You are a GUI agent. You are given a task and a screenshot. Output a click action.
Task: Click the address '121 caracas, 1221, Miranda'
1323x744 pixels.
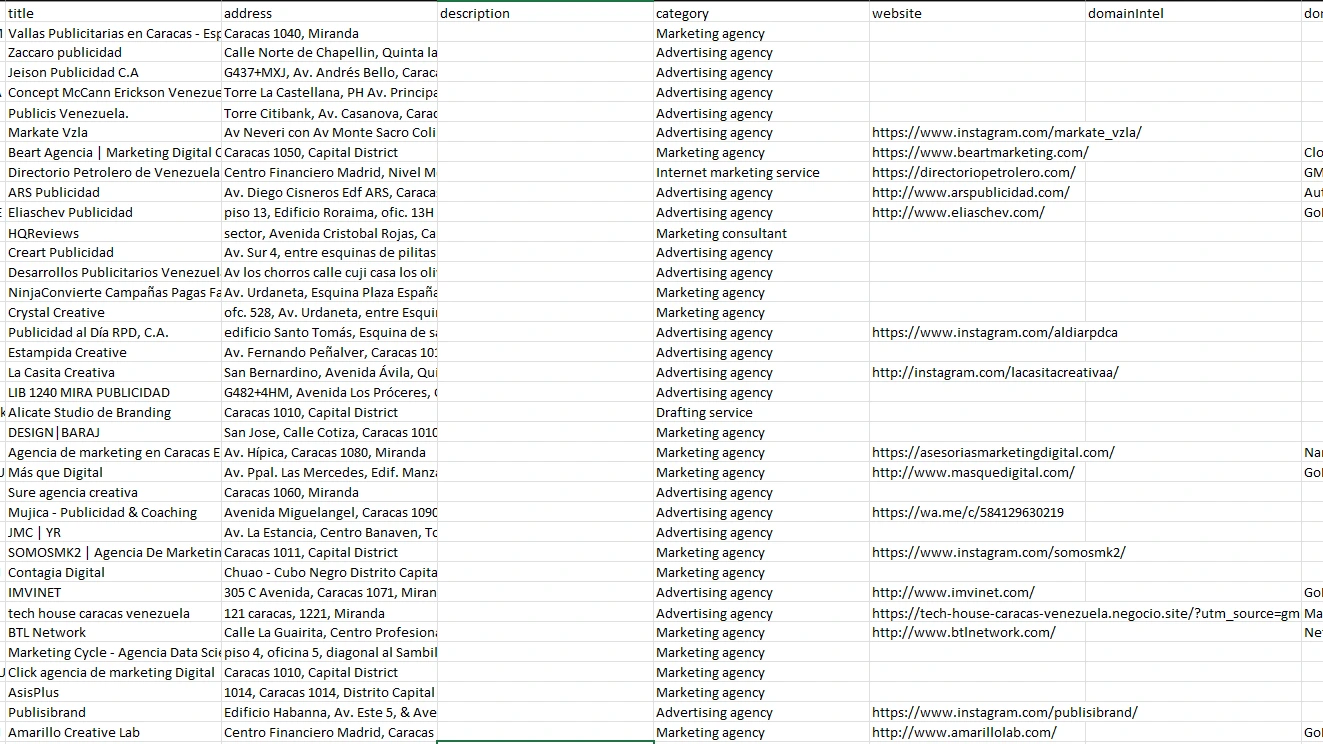point(329,613)
